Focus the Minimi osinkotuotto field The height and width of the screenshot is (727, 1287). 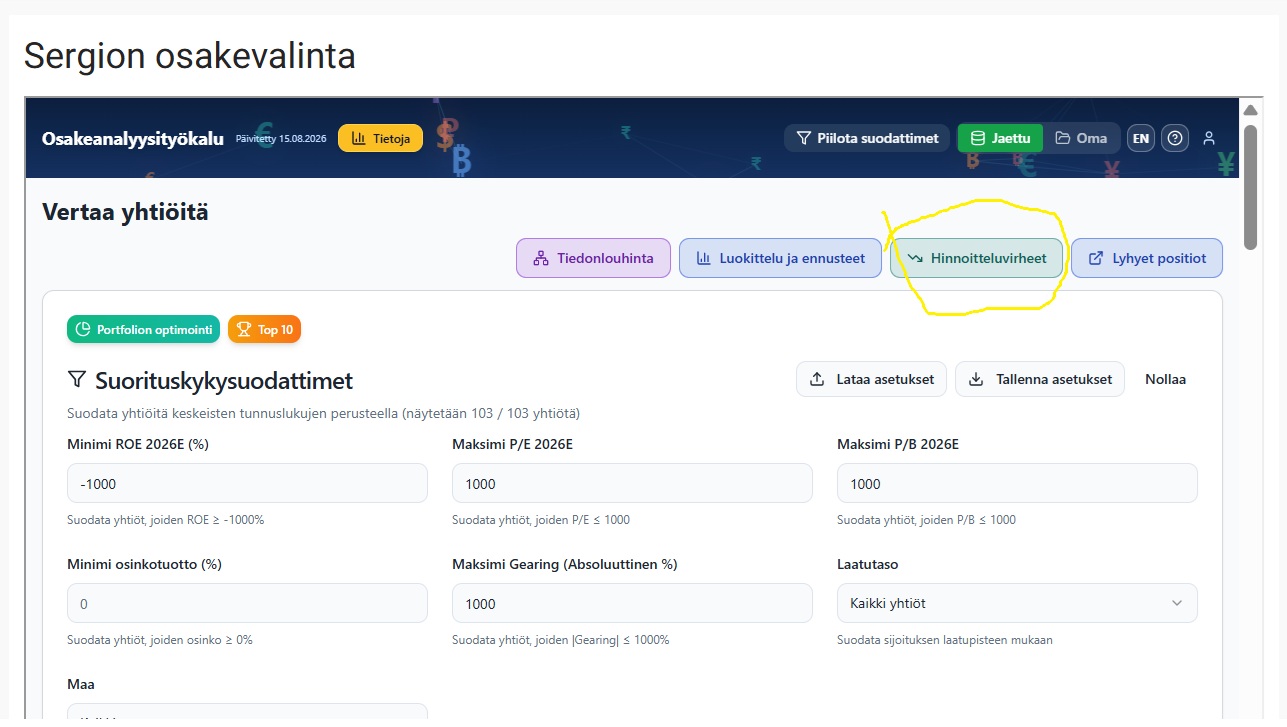[x=247, y=603]
